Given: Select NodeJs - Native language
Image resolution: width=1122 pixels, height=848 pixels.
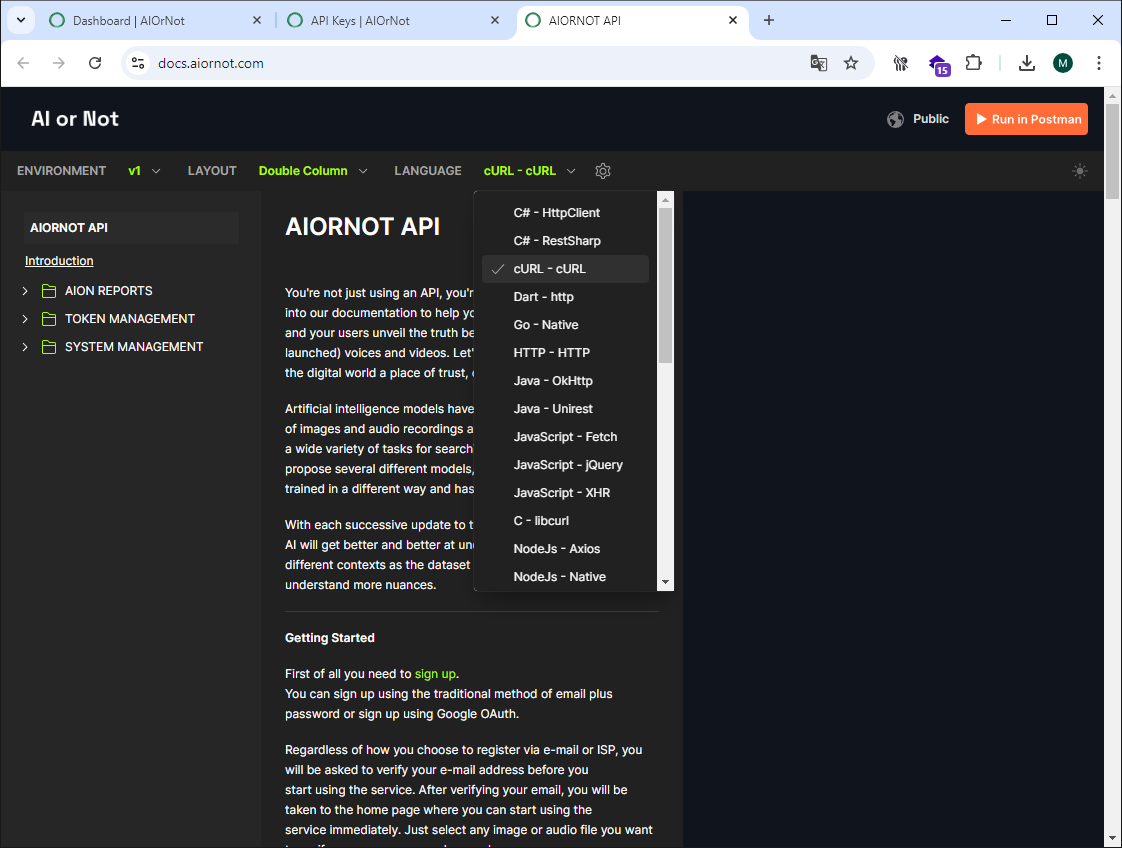Looking at the screenshot, I should [565, 577].
